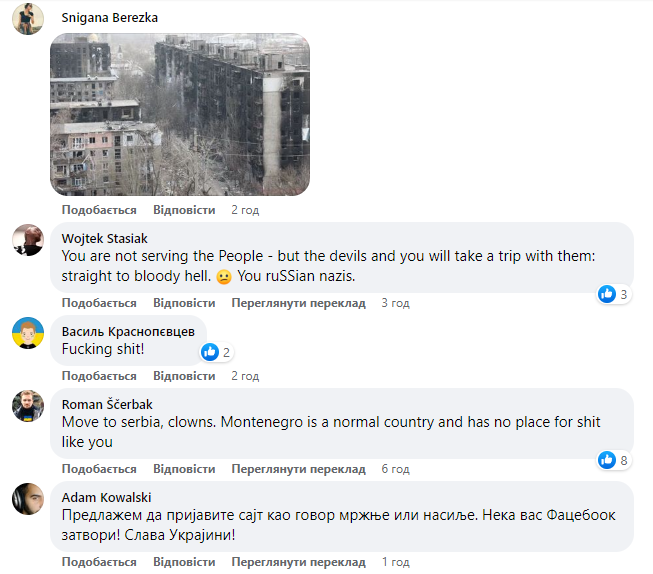Reply to Snigana Berezka's photo comment
653x574 pixels.
coord(184,210)
